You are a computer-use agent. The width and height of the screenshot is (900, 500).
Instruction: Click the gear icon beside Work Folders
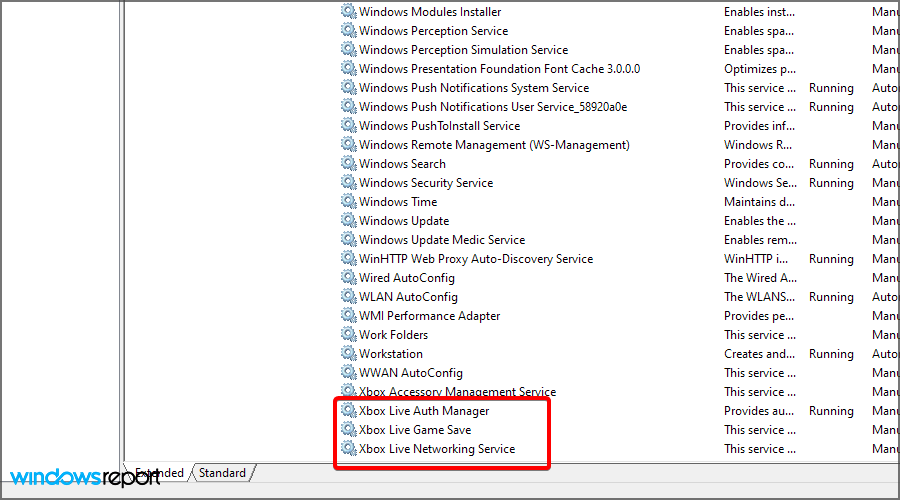[348, 334]
